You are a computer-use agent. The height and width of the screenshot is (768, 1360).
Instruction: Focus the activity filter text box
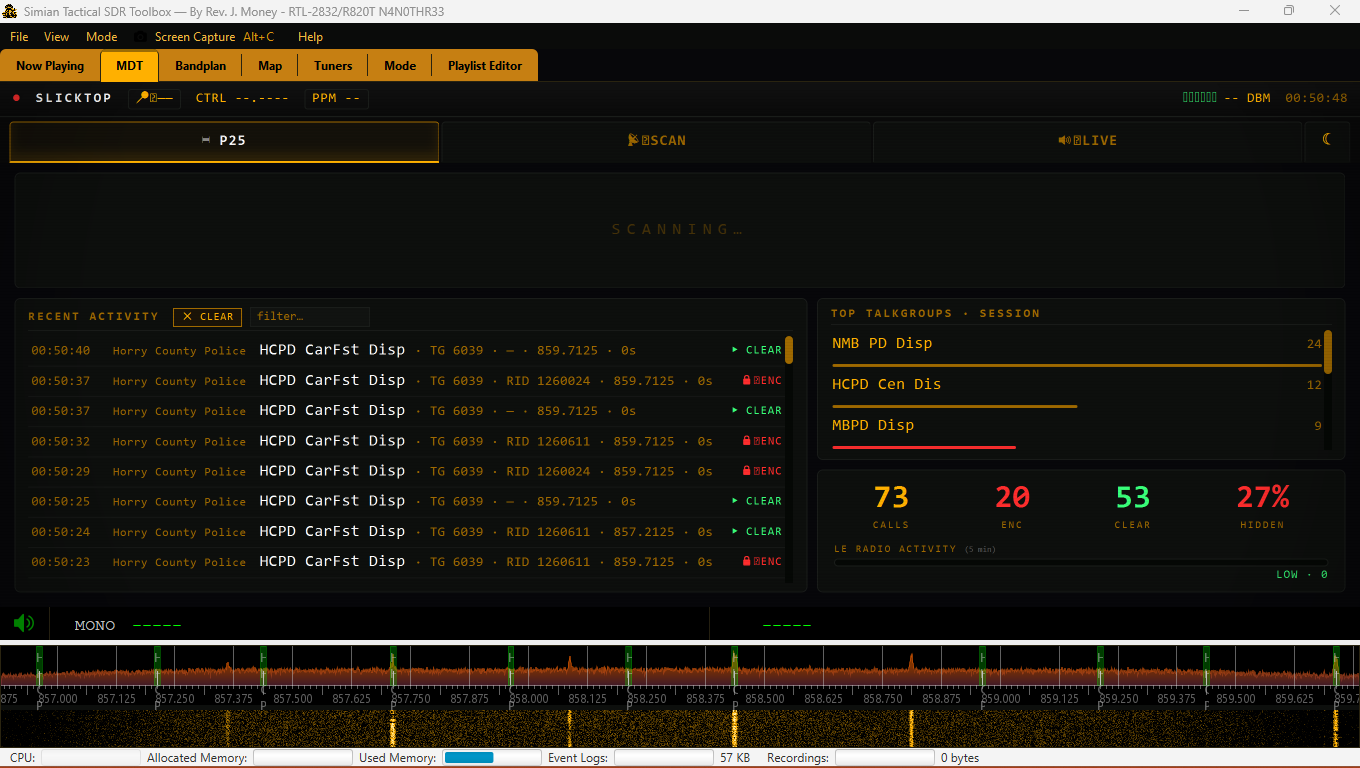click(x=310, y=317)
